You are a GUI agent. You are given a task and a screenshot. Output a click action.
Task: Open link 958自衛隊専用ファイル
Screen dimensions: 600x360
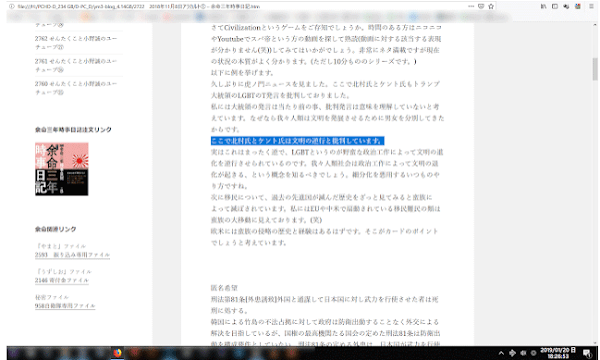pyautogui.click(x=65, y=306)
